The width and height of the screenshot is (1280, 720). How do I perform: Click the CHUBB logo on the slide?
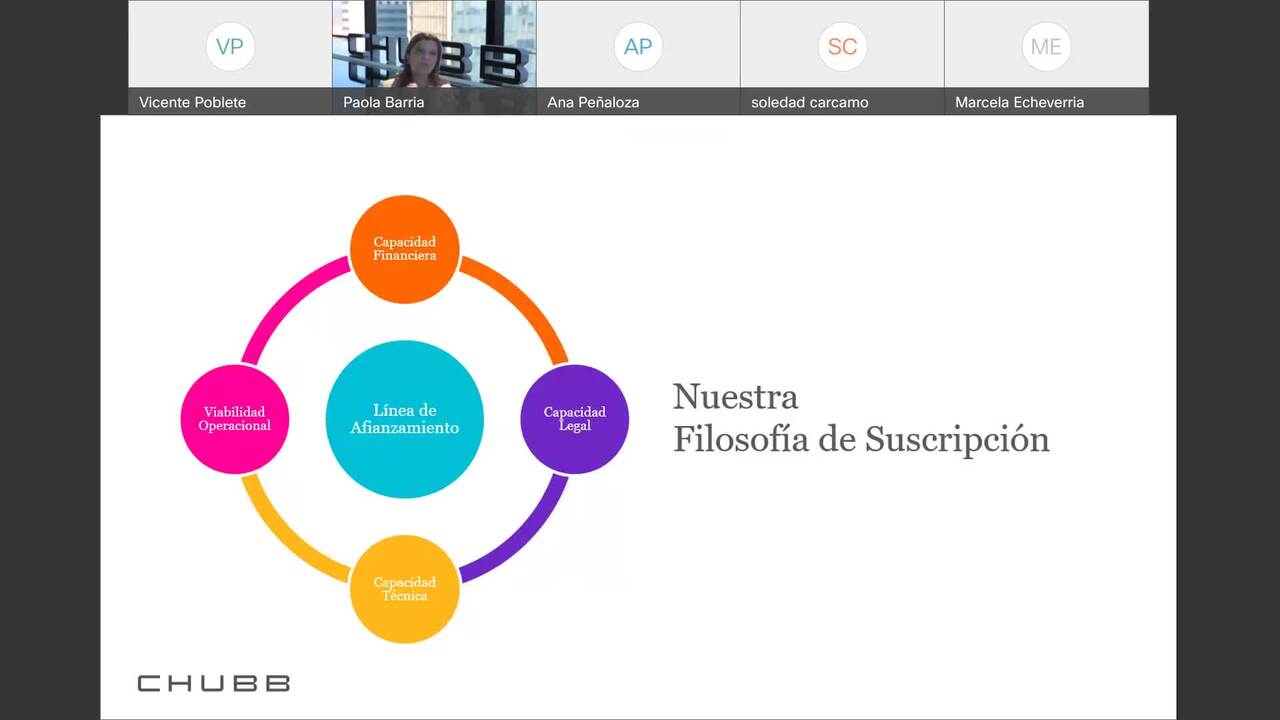[x=213, y=683]
